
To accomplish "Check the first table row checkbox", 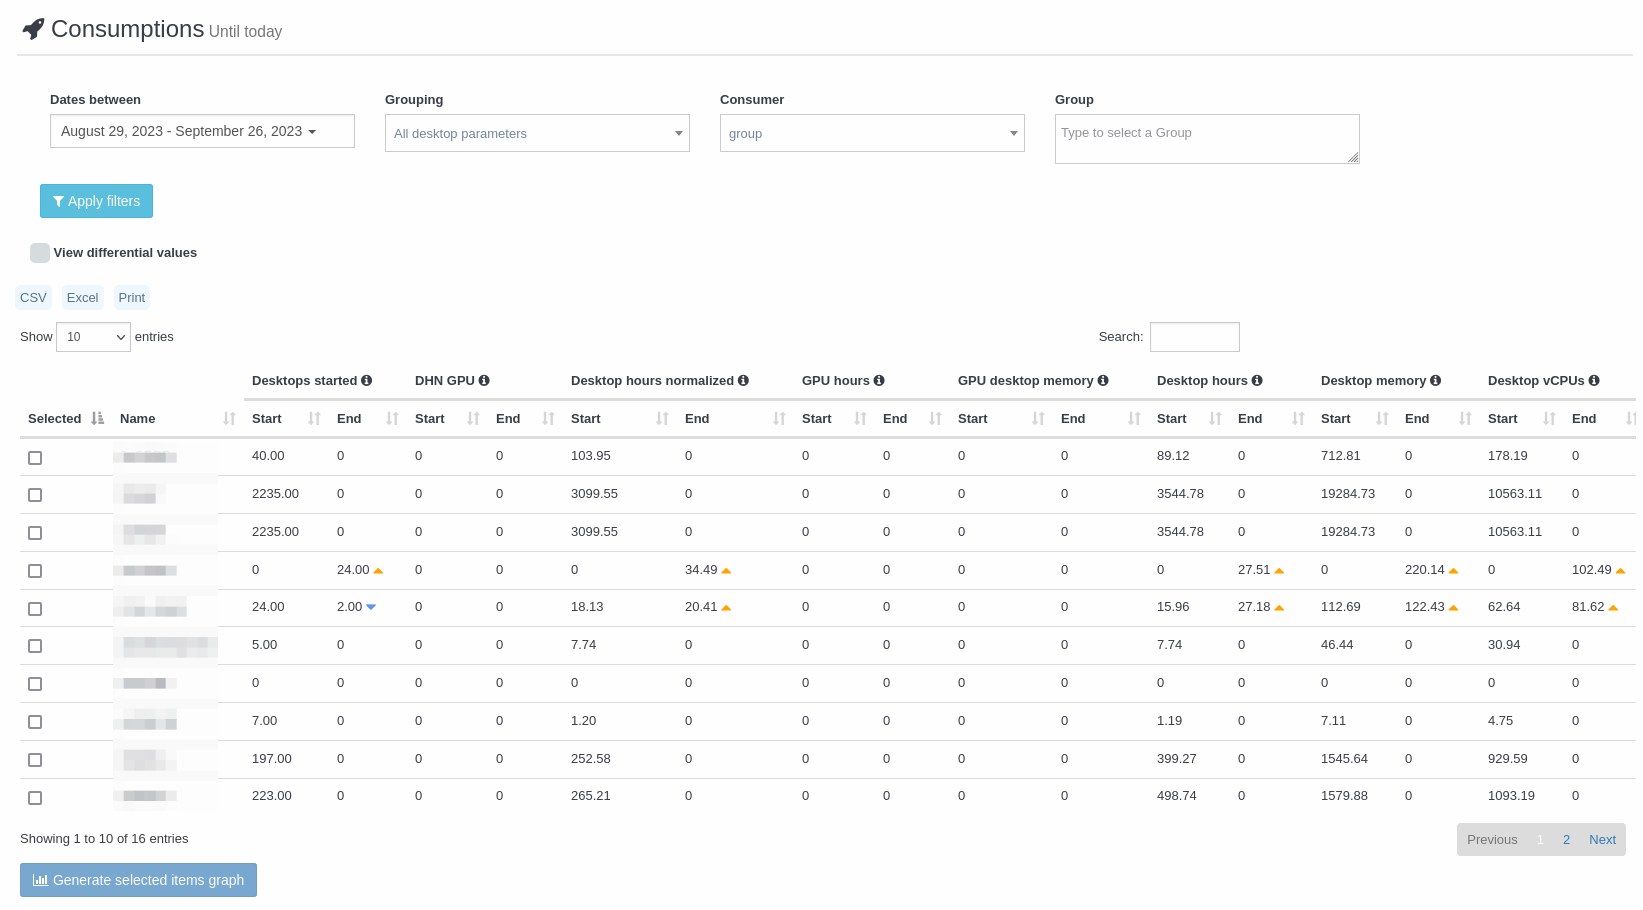I will coord(35,458).
